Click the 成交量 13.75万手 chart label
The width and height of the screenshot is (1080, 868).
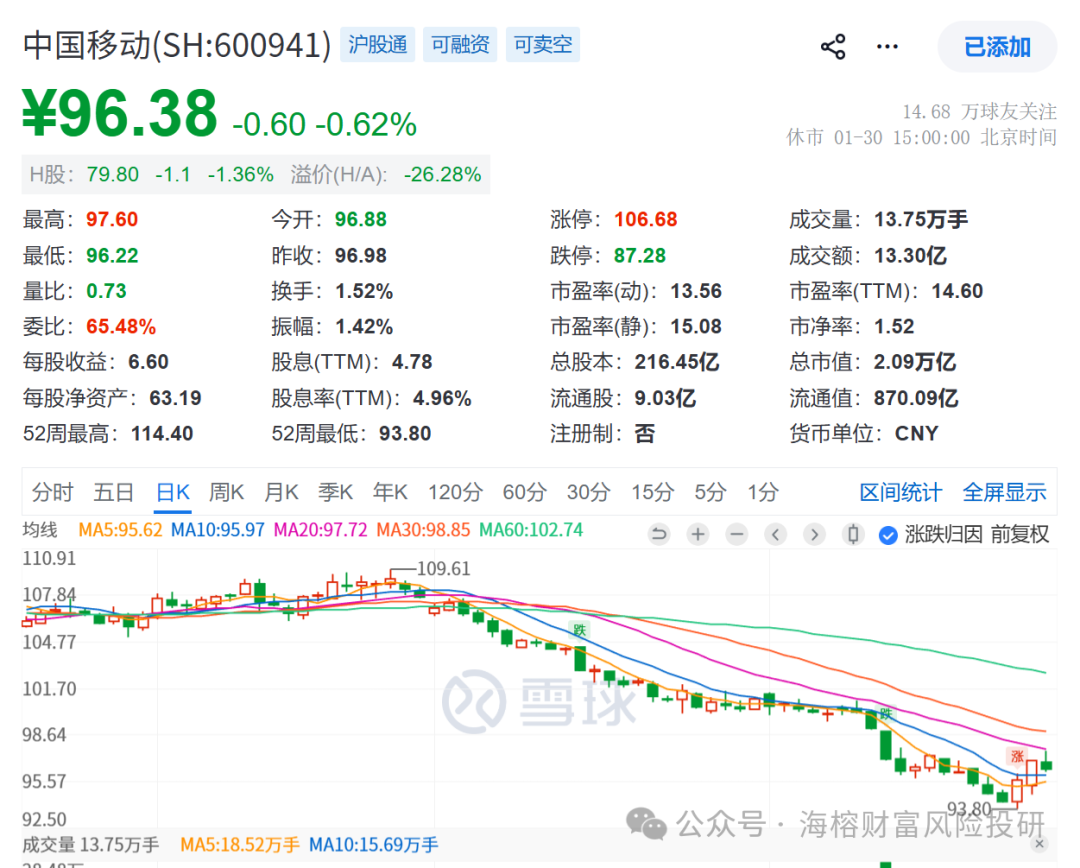pyautogui.click(x=91, y=845)
